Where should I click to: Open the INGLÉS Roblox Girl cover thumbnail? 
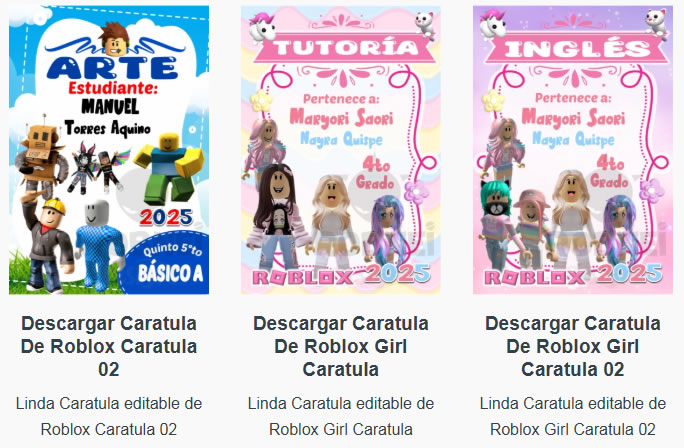click(x=573, y=150)
